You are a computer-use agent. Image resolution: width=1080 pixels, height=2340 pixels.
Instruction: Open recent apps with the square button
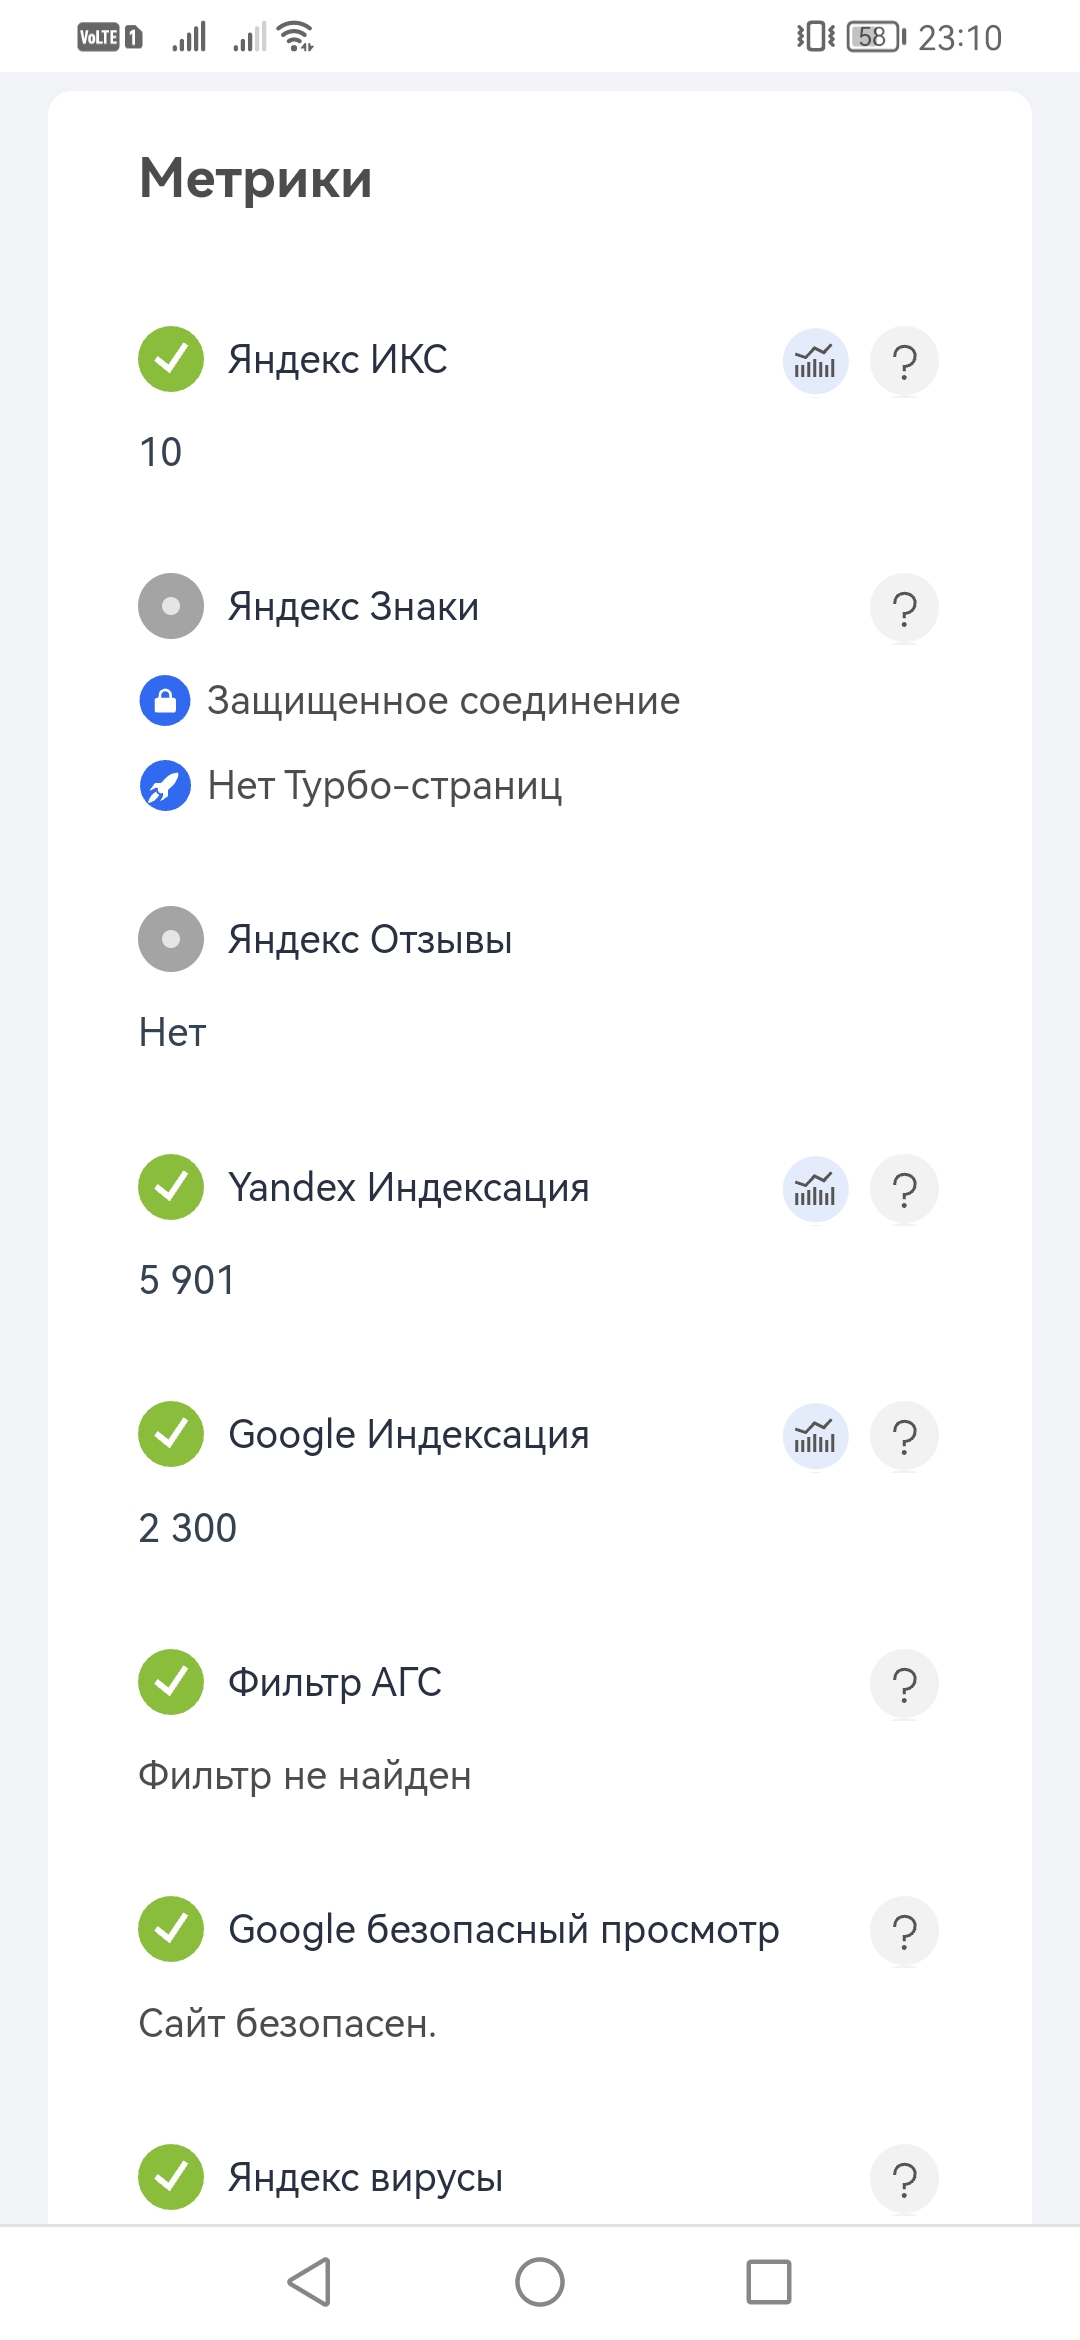(768, 2282)
